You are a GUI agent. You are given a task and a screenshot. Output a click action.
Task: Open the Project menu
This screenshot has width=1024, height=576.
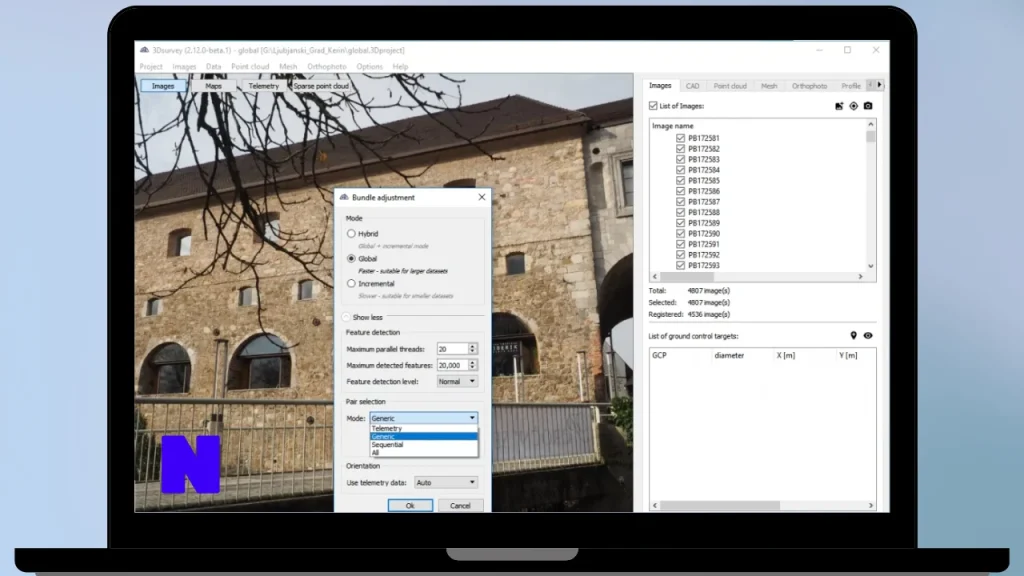pyautogui.click(x=151, y=67)
